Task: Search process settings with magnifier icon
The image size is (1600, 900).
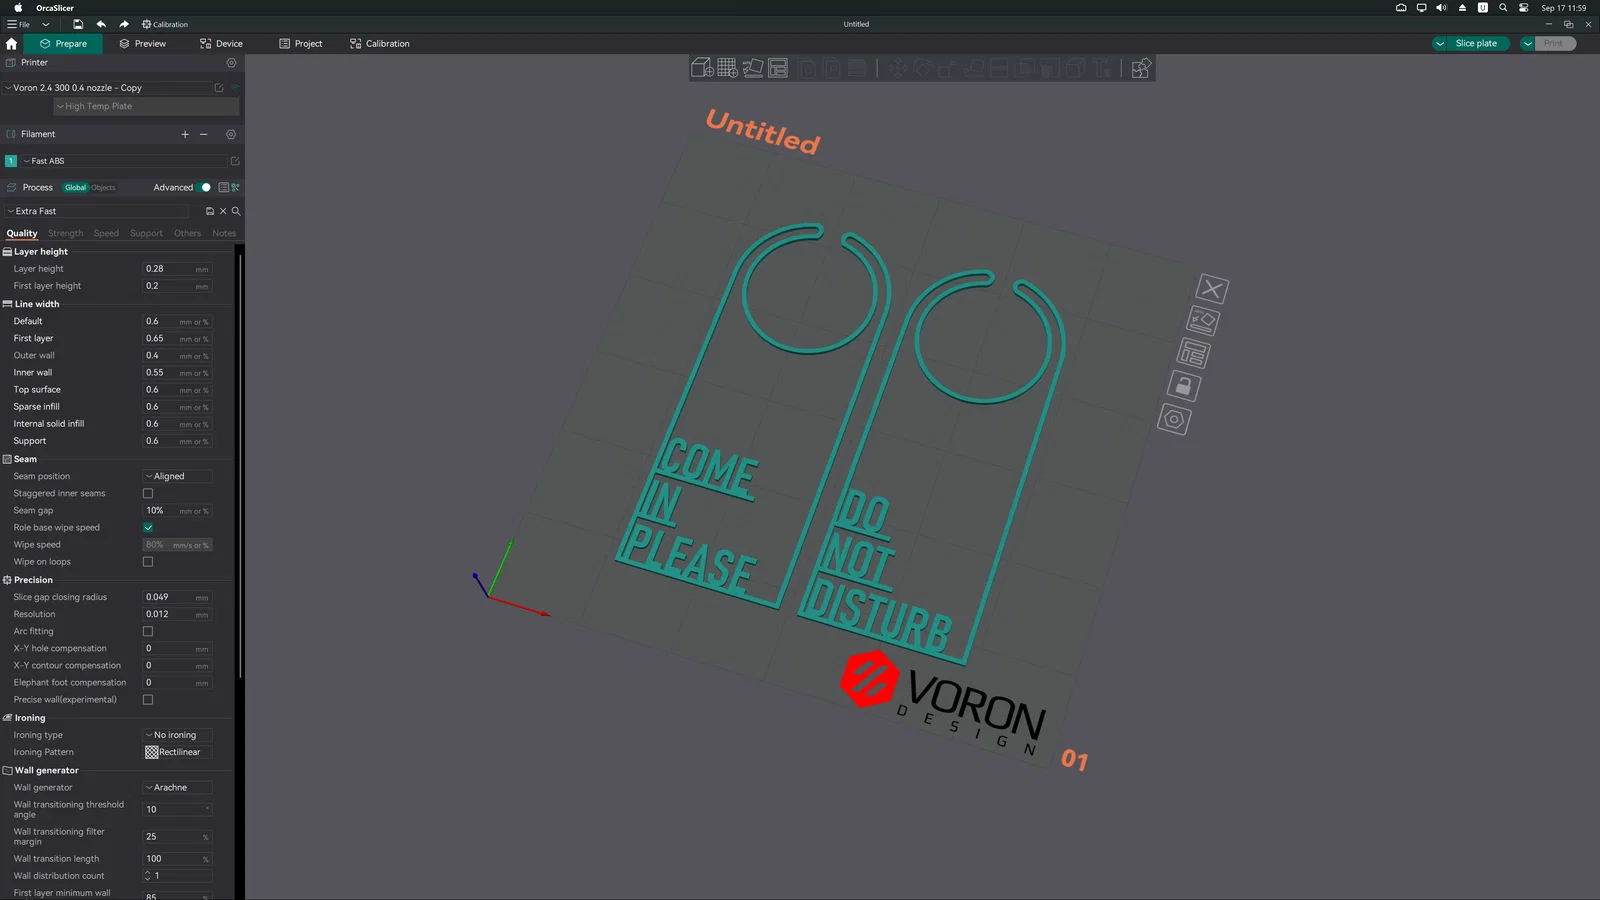Action: (236, 211)
